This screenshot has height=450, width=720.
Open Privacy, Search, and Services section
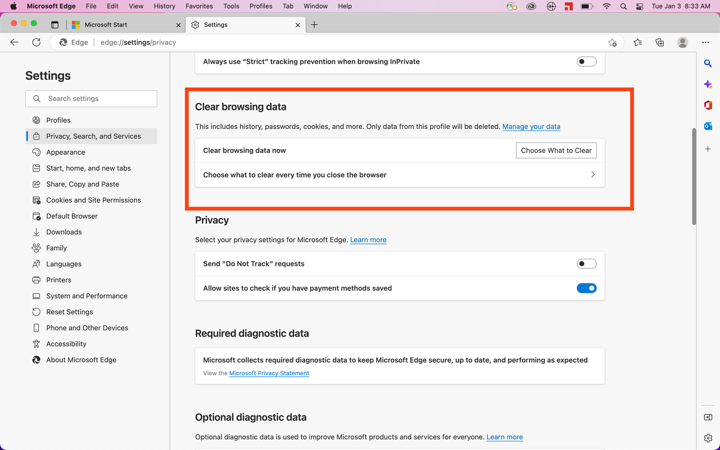(x=91, y=136)
